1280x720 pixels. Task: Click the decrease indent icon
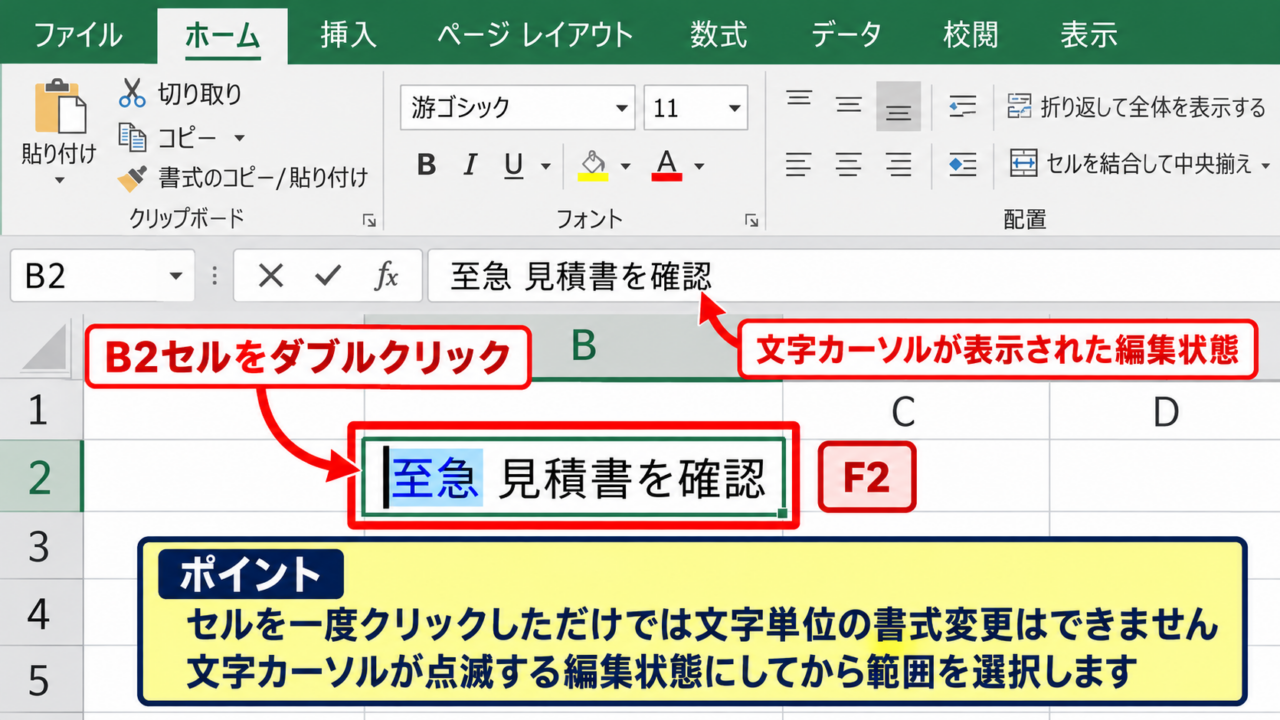tap(963, 106)
